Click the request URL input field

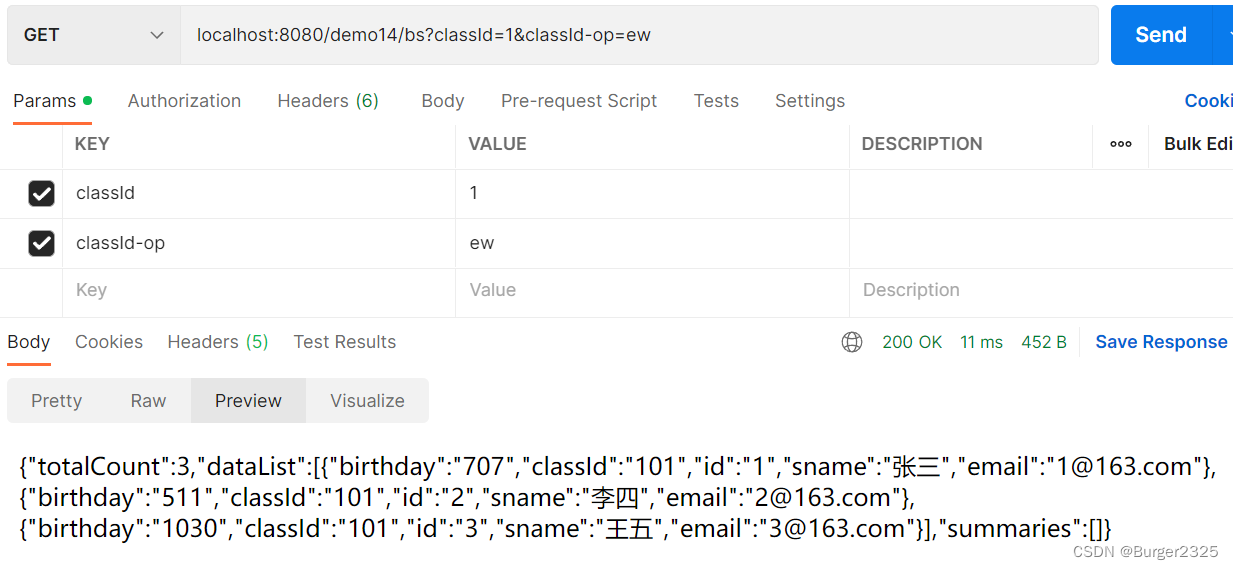pyautogui.click(x=639, y=35)
